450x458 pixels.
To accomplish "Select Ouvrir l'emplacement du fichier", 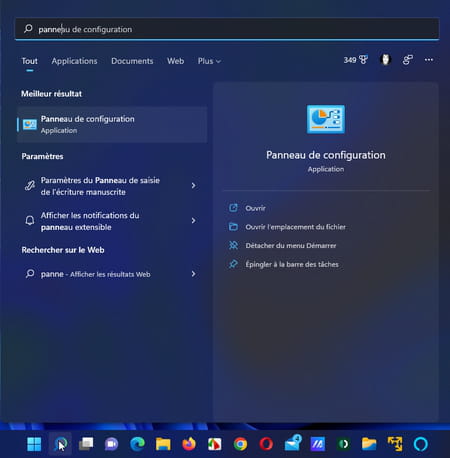I will pyautogui.click(x=295, y=227).
